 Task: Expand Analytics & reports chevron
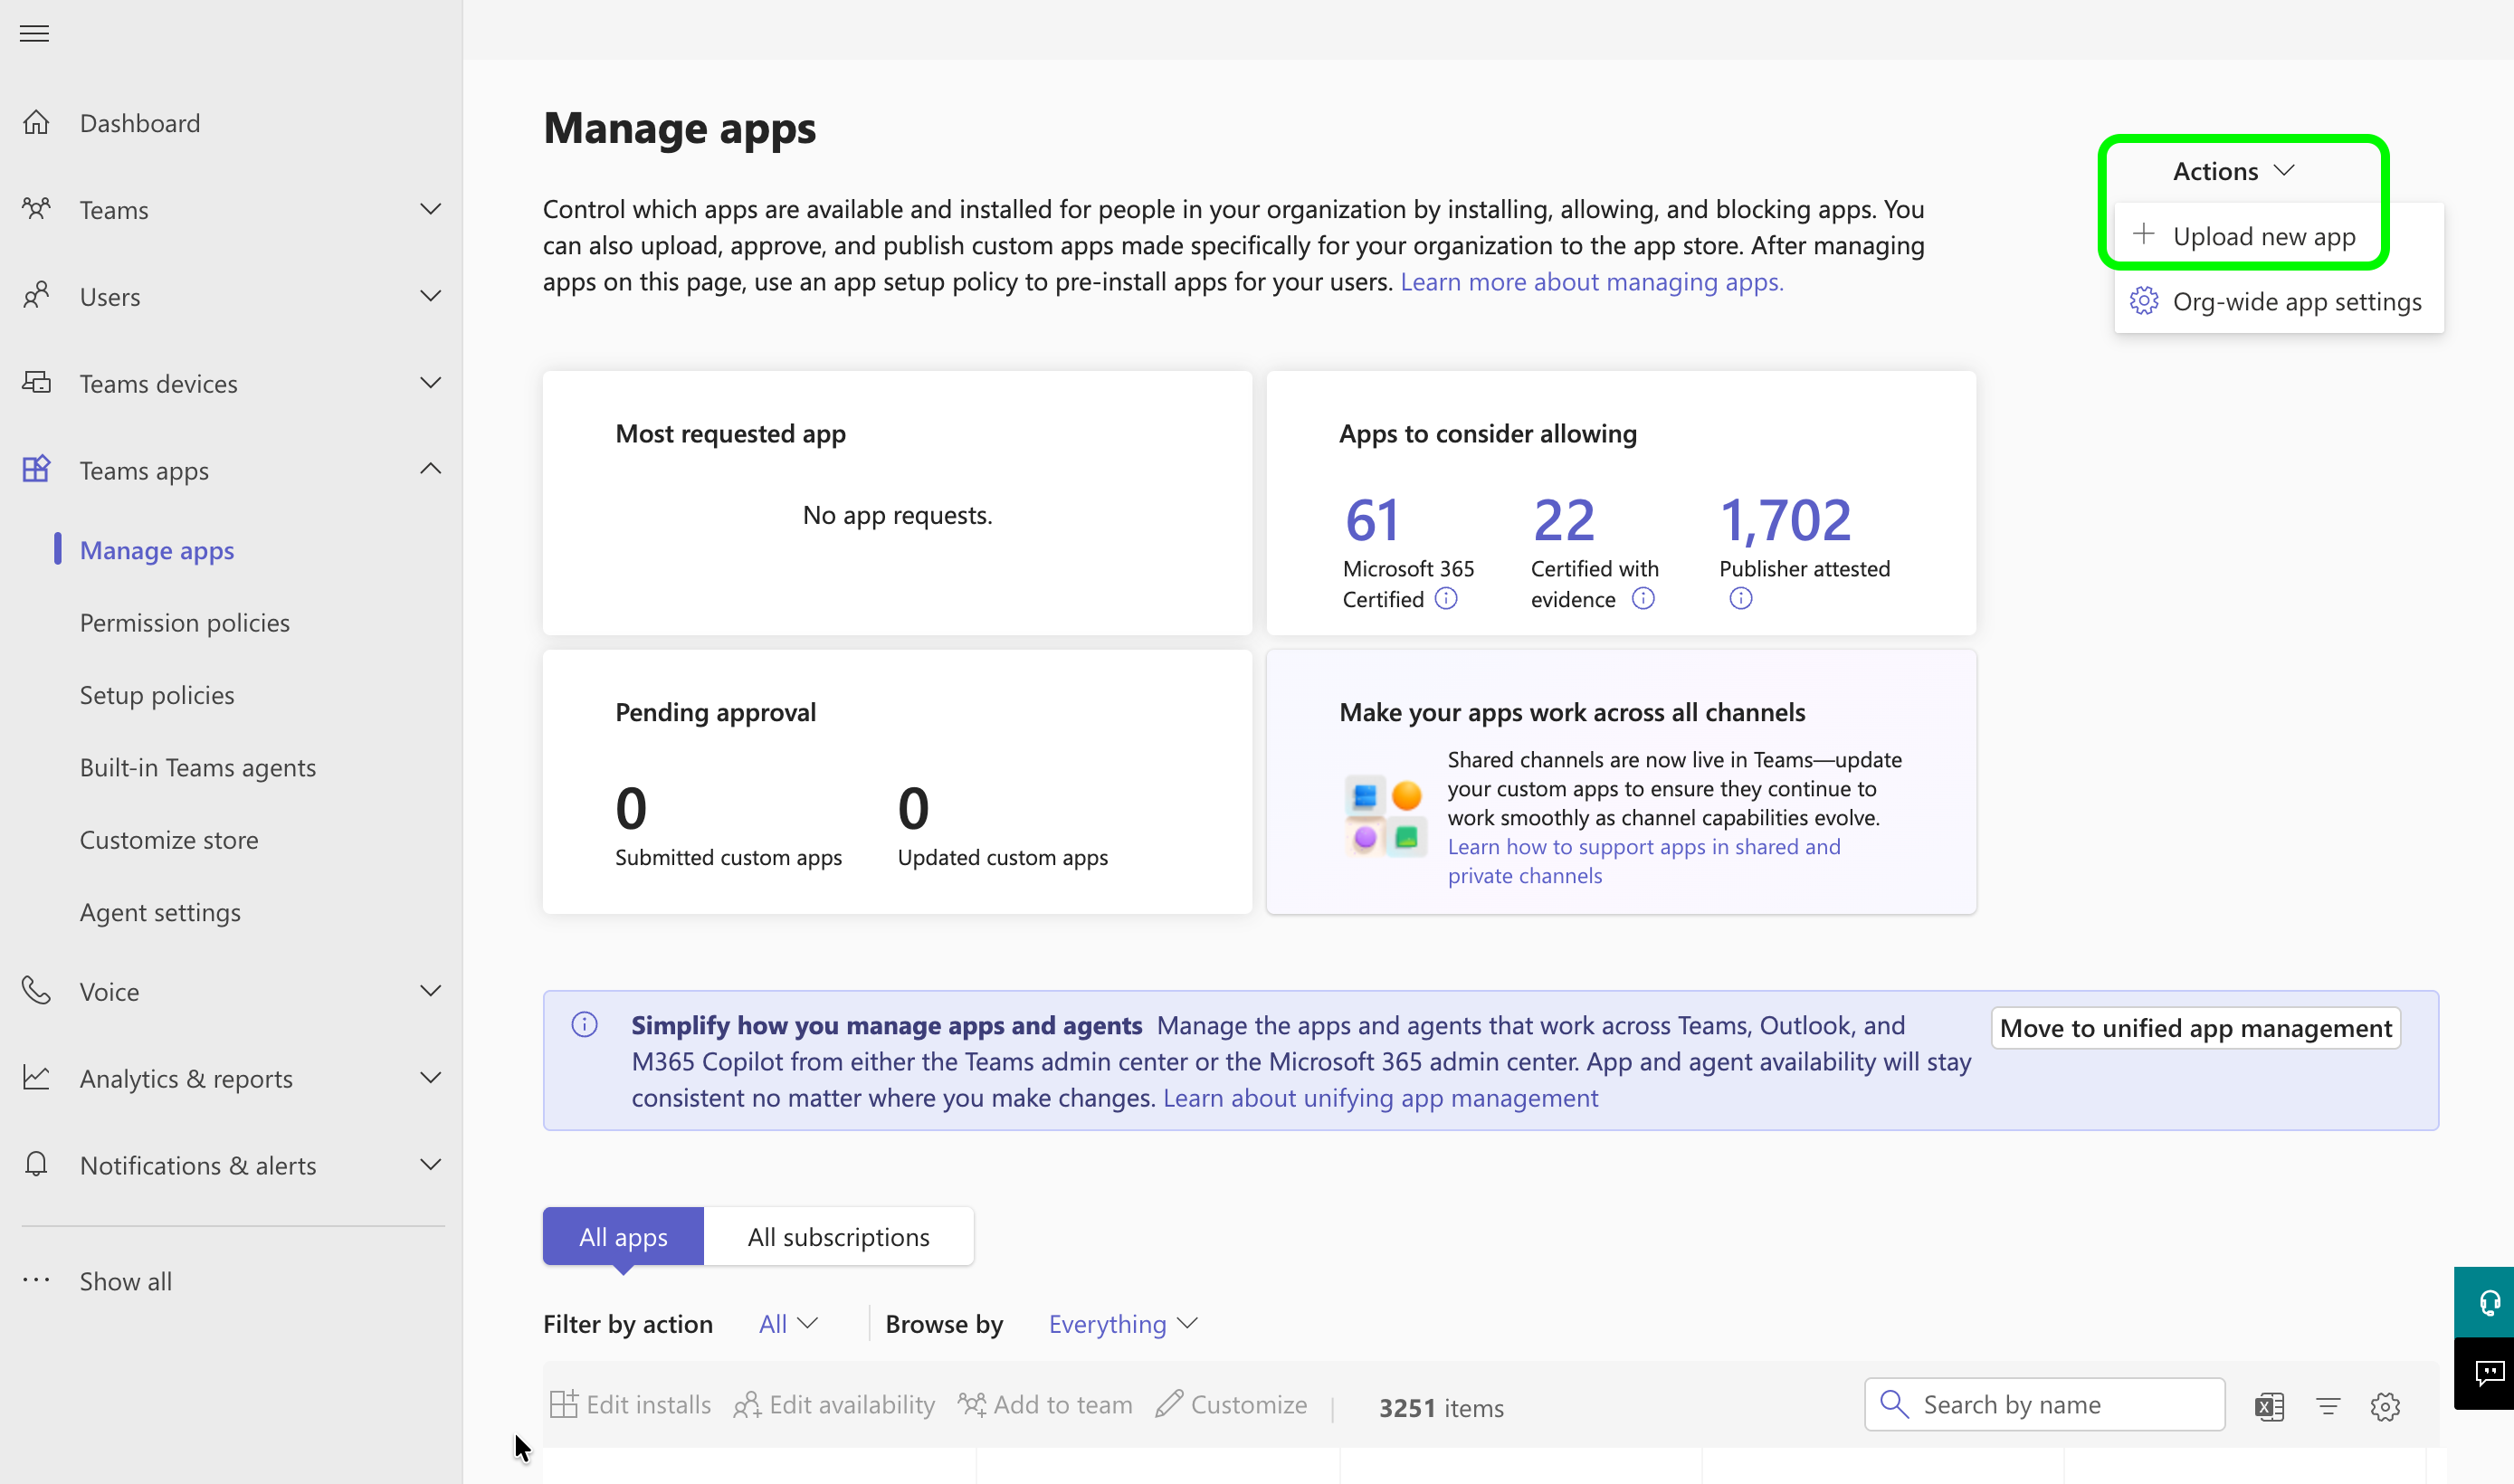point(430,1077)
